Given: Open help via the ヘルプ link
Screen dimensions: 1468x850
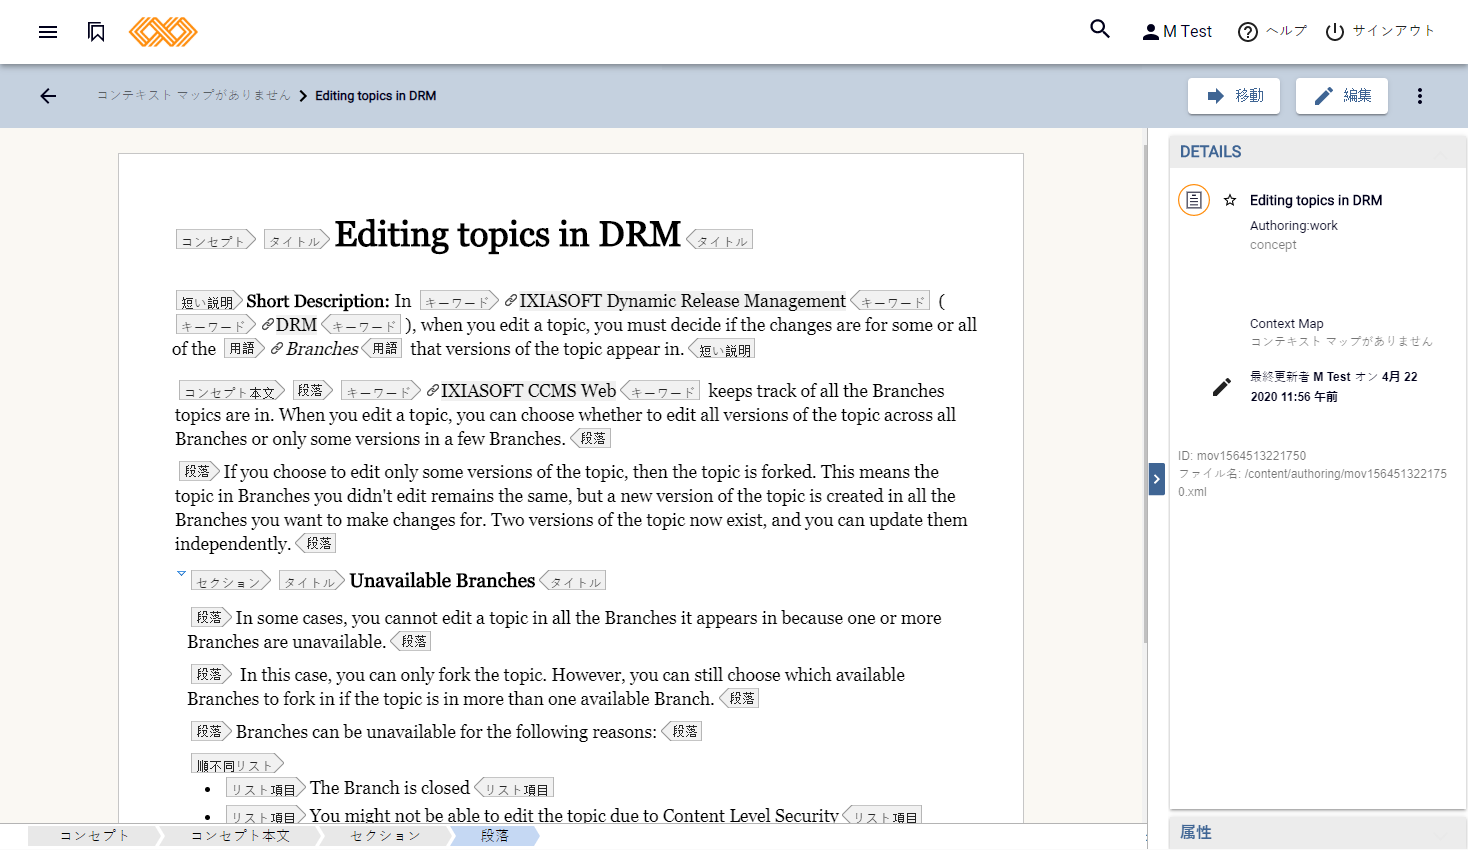Looking at the screenshot, I should click(1272, 32).
